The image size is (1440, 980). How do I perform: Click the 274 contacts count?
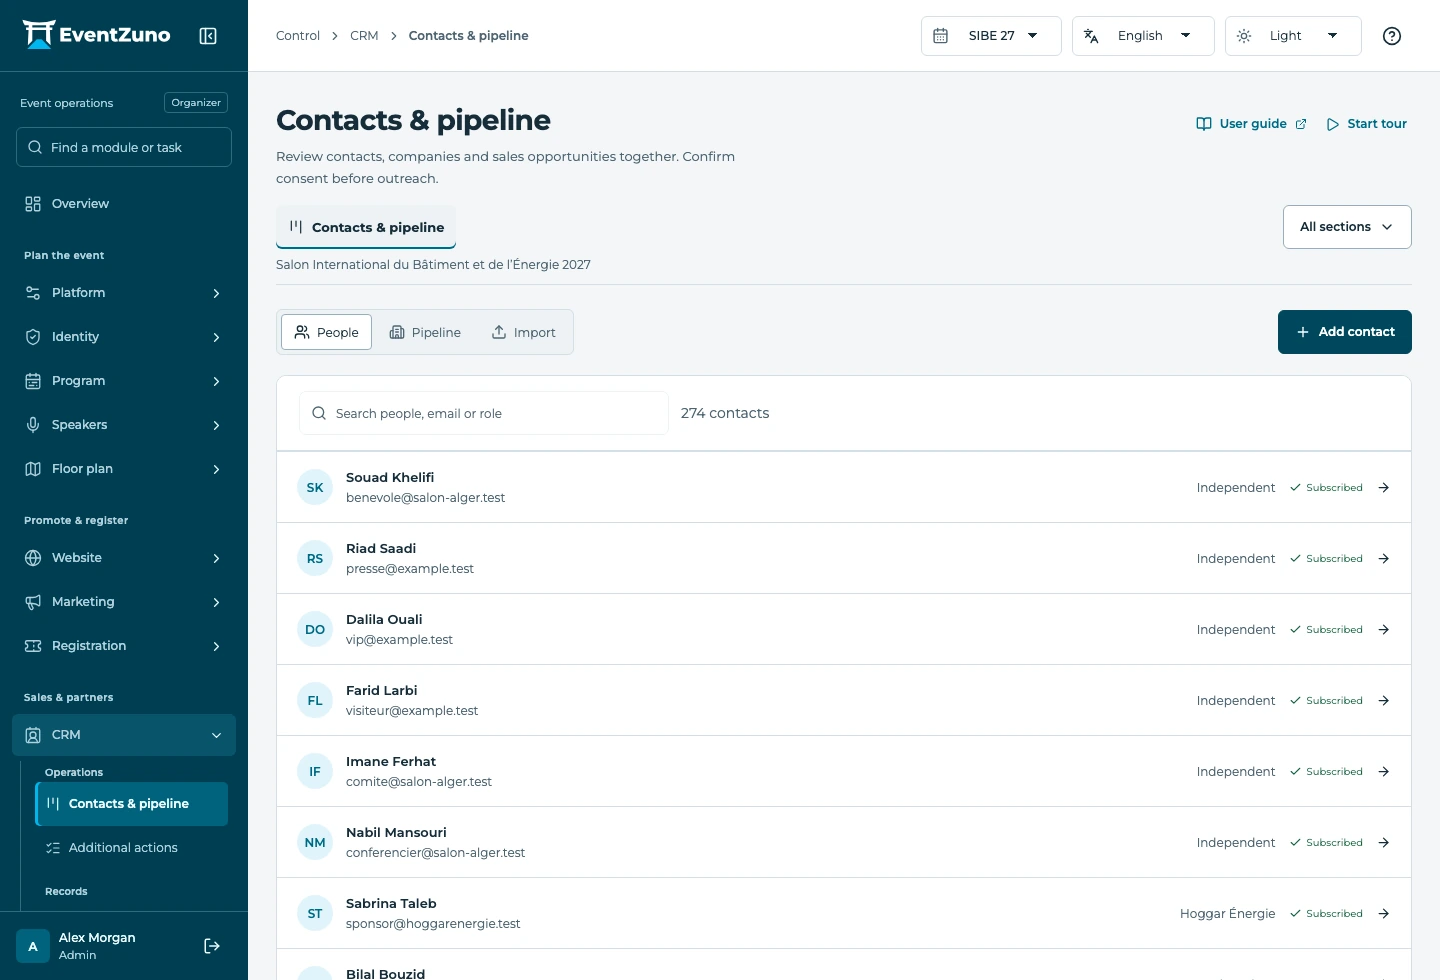tap(725, 413)
